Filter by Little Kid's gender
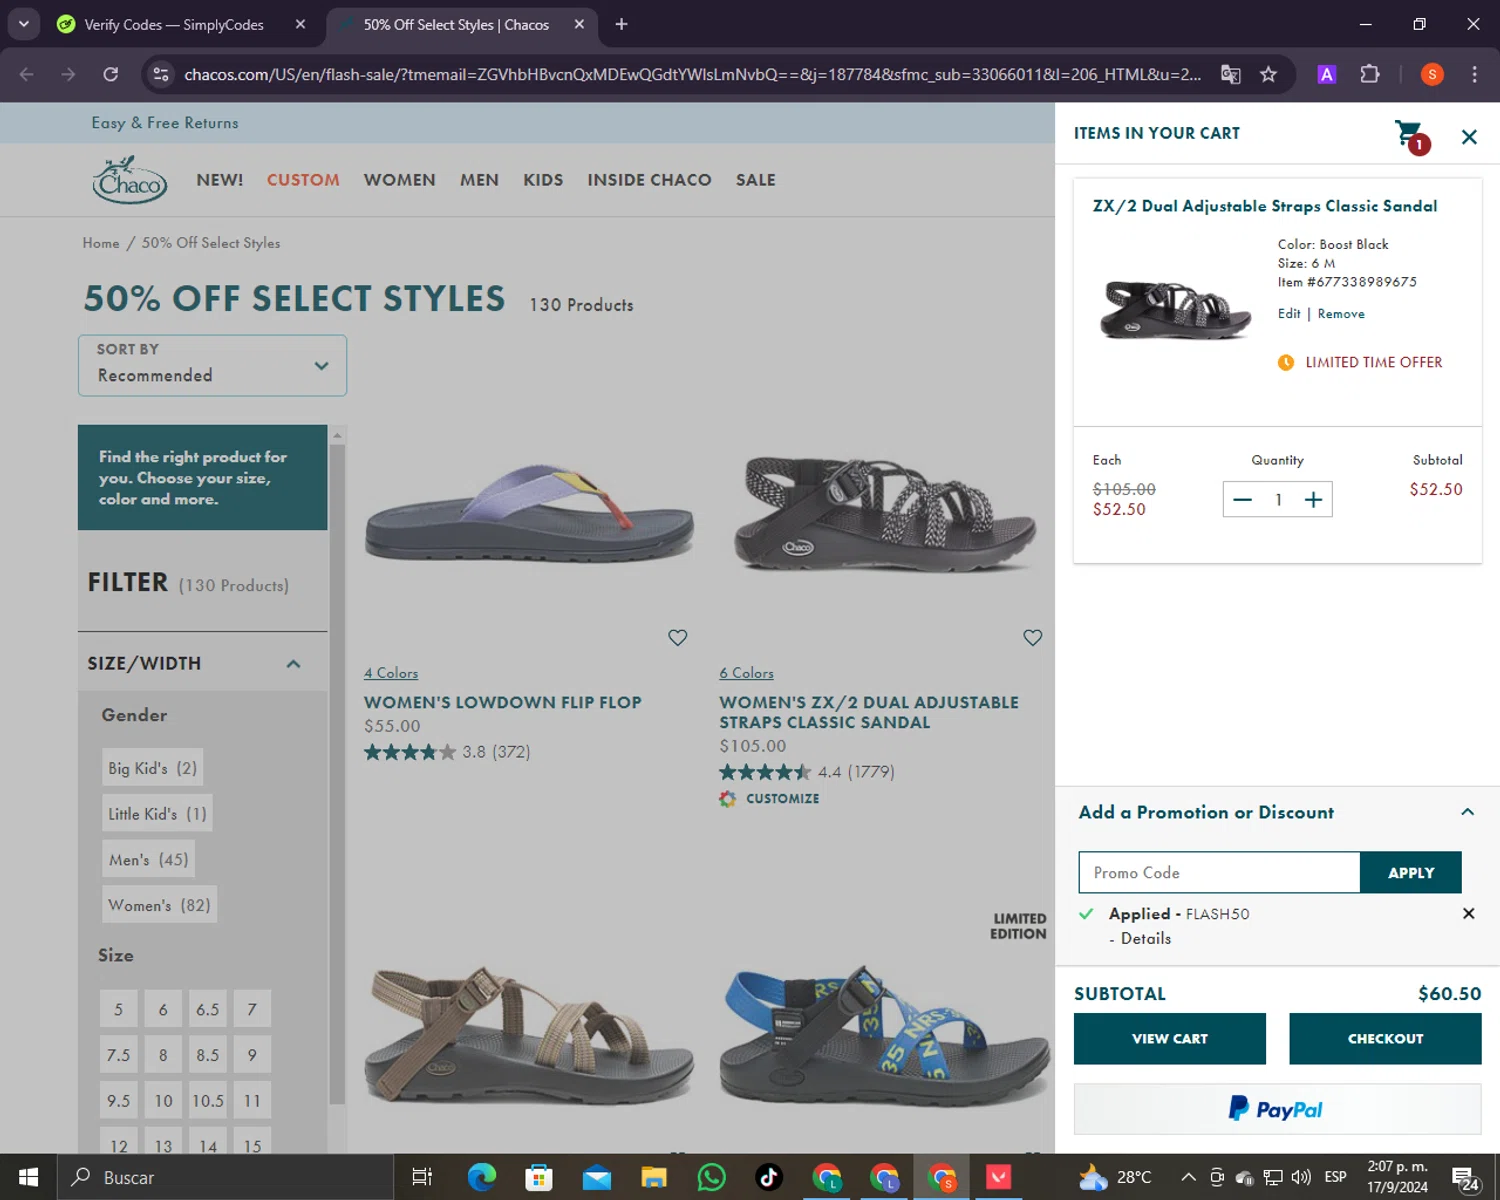 [x=157, y=814]
